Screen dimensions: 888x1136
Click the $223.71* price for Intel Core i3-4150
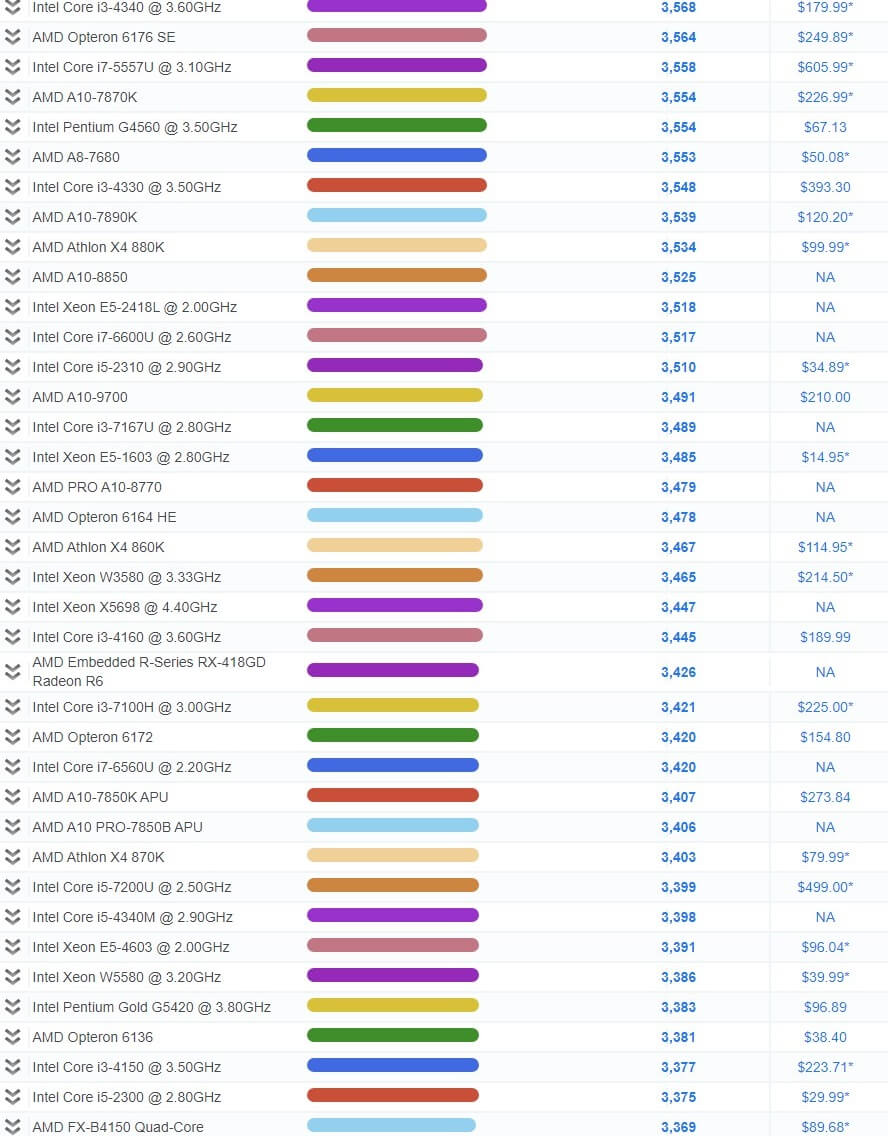point(825,1067)
